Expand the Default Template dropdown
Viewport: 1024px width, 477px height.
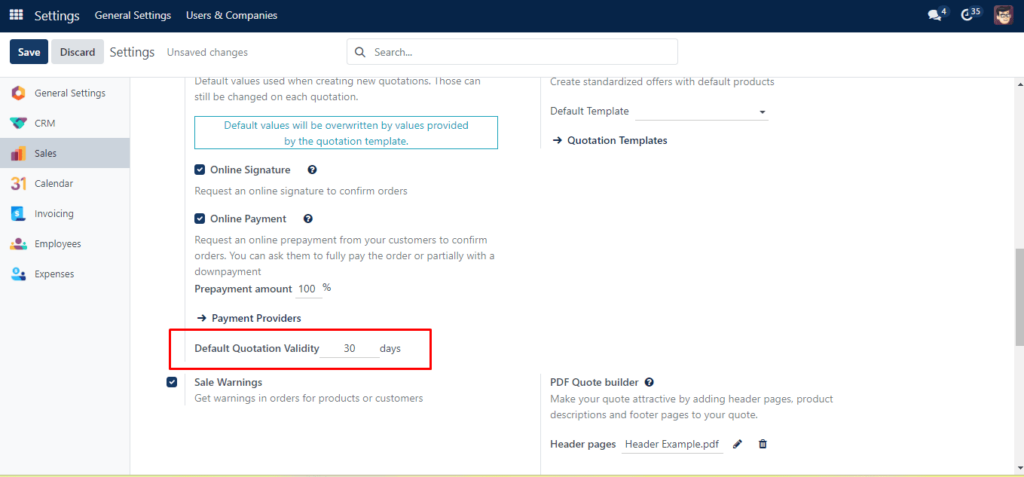tap(700, 111)
